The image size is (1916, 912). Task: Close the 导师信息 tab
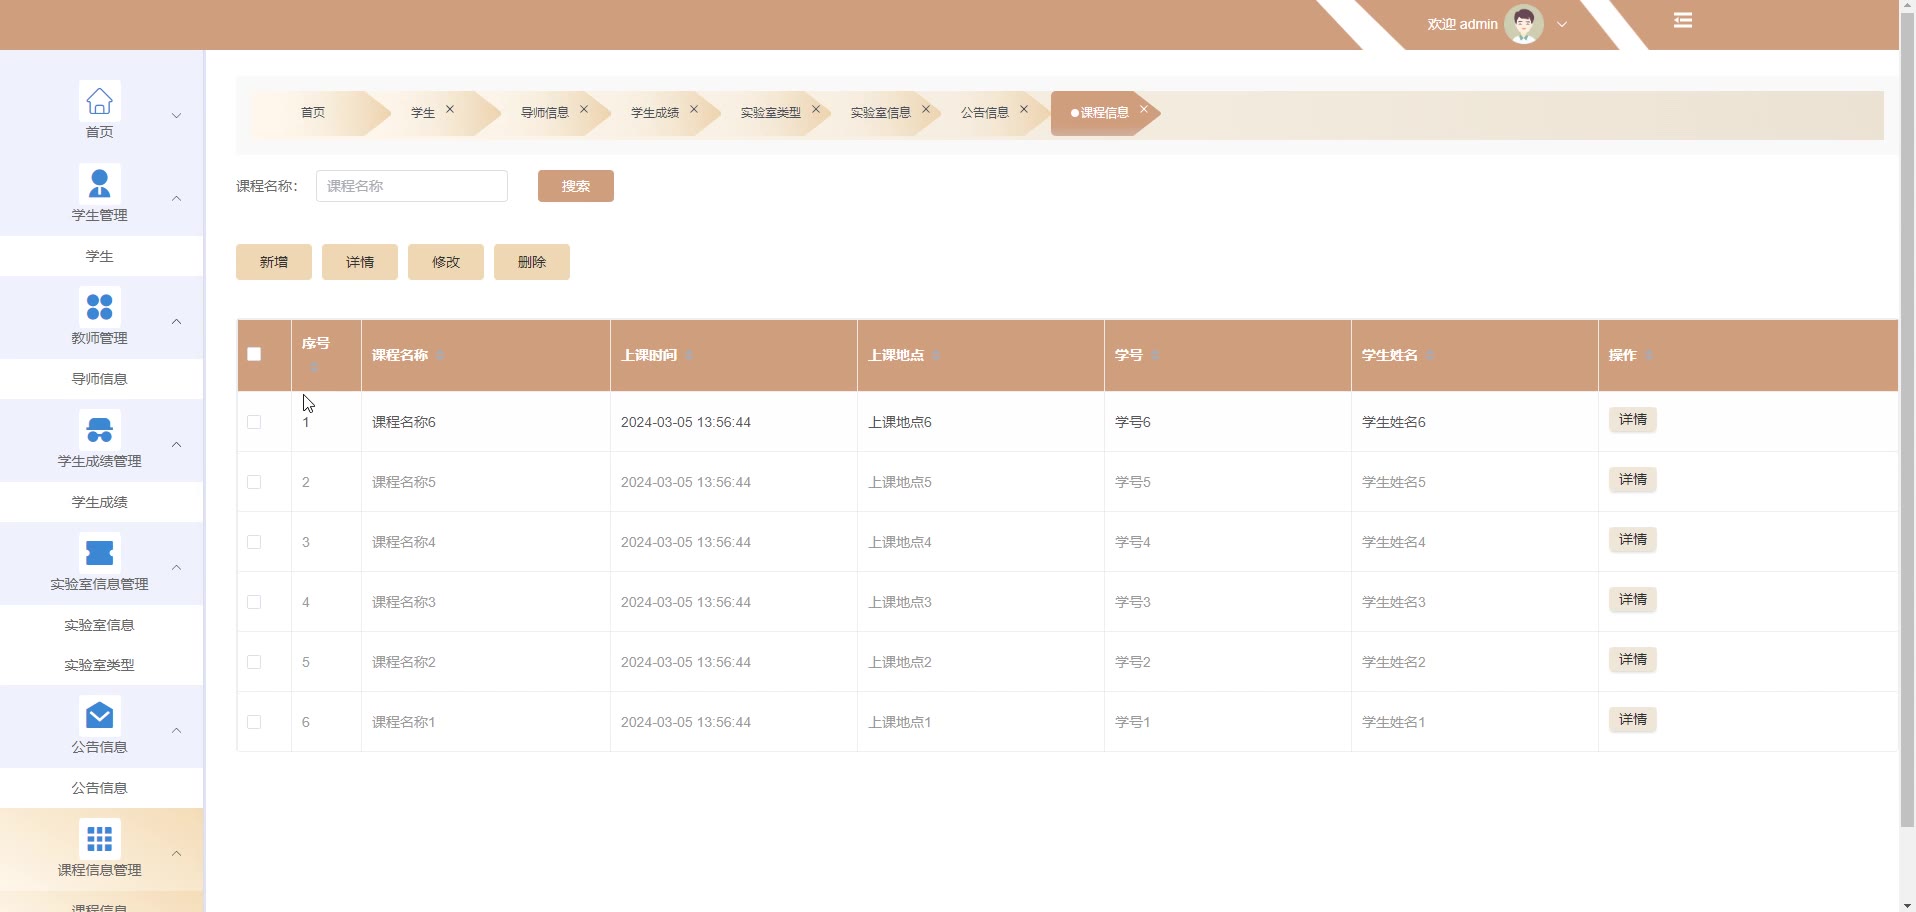(584, 110)
